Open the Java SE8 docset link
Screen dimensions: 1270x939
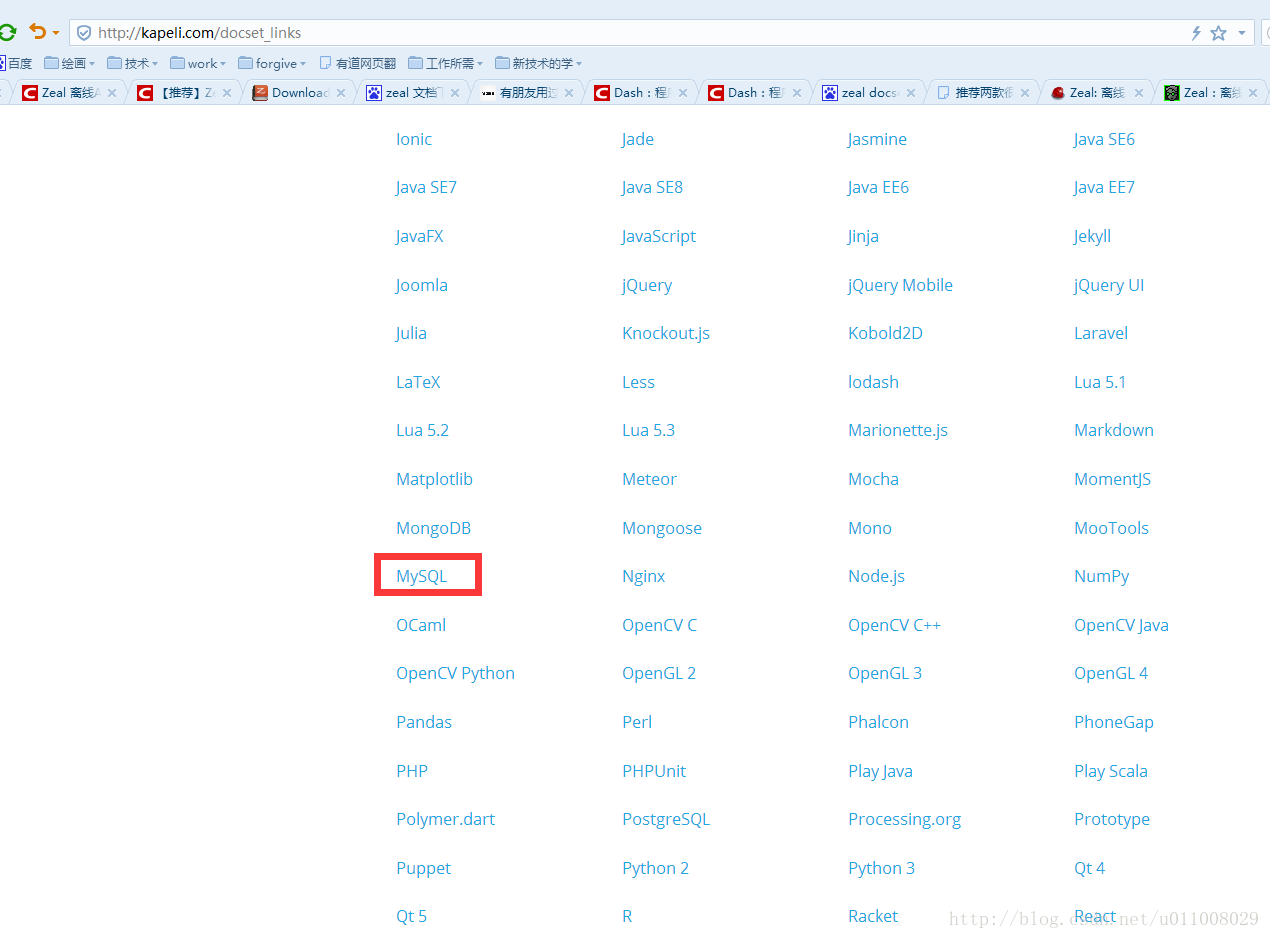tap(652, 187)
